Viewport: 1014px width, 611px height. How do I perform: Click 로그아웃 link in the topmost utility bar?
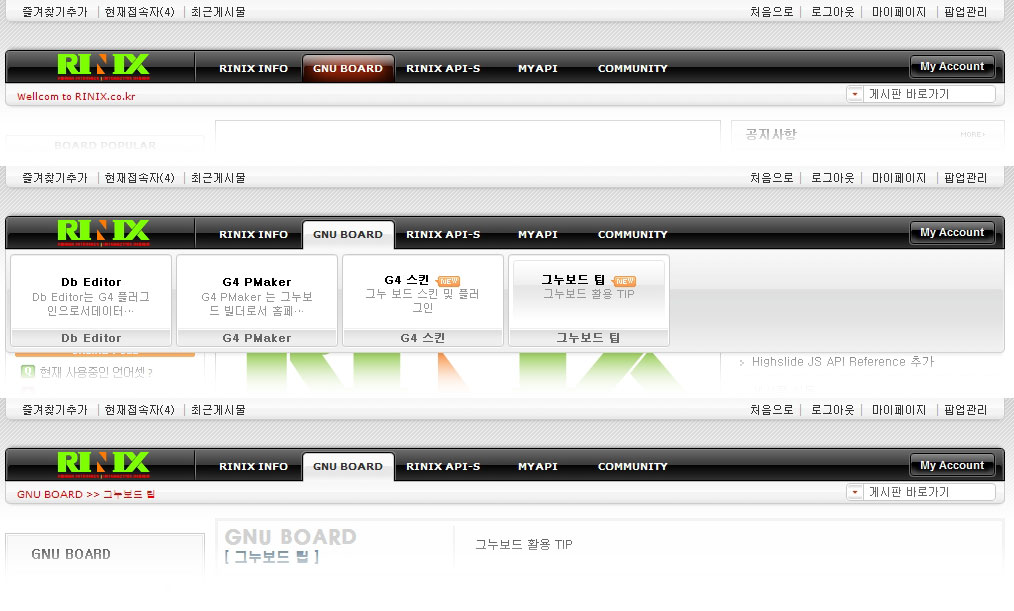(x=832, y=12)
